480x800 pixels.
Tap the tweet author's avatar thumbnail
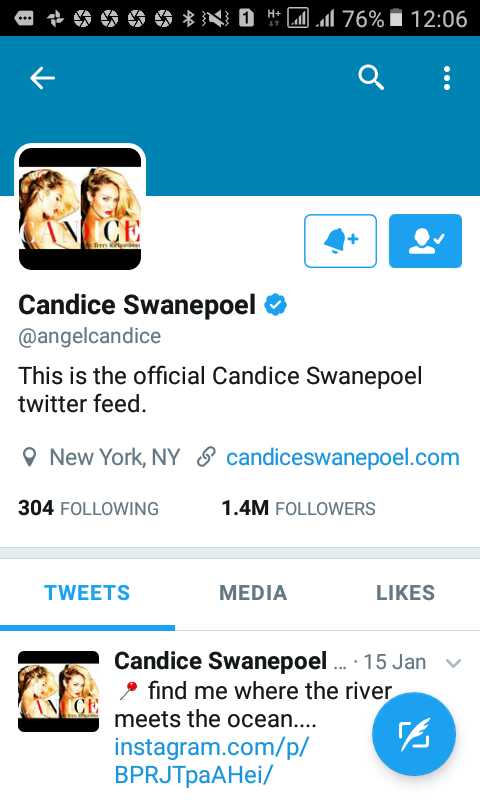point(59,691)
